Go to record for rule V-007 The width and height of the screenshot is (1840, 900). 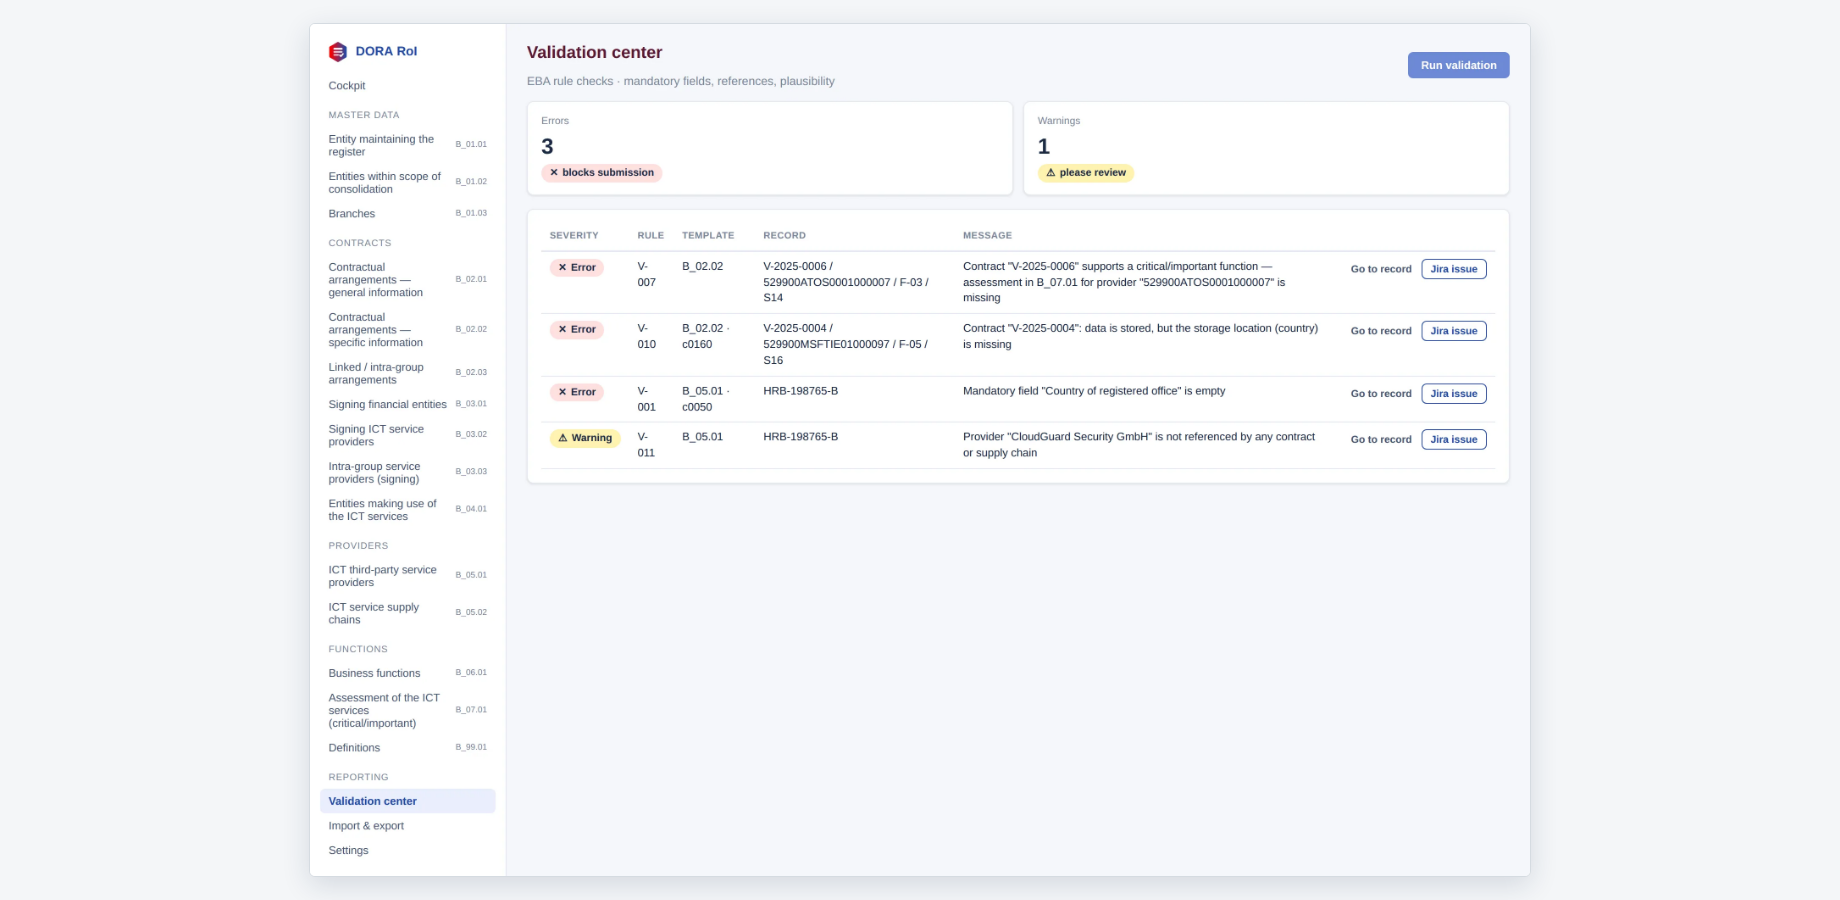click(x=1381, y=269)
